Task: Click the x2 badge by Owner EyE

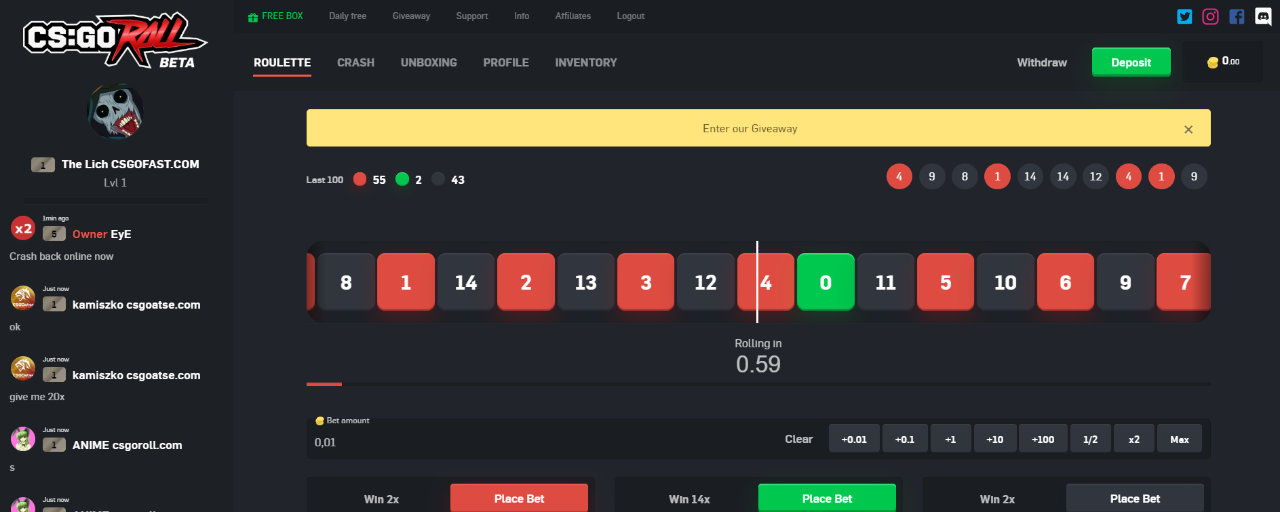Action: click(23, 229)
